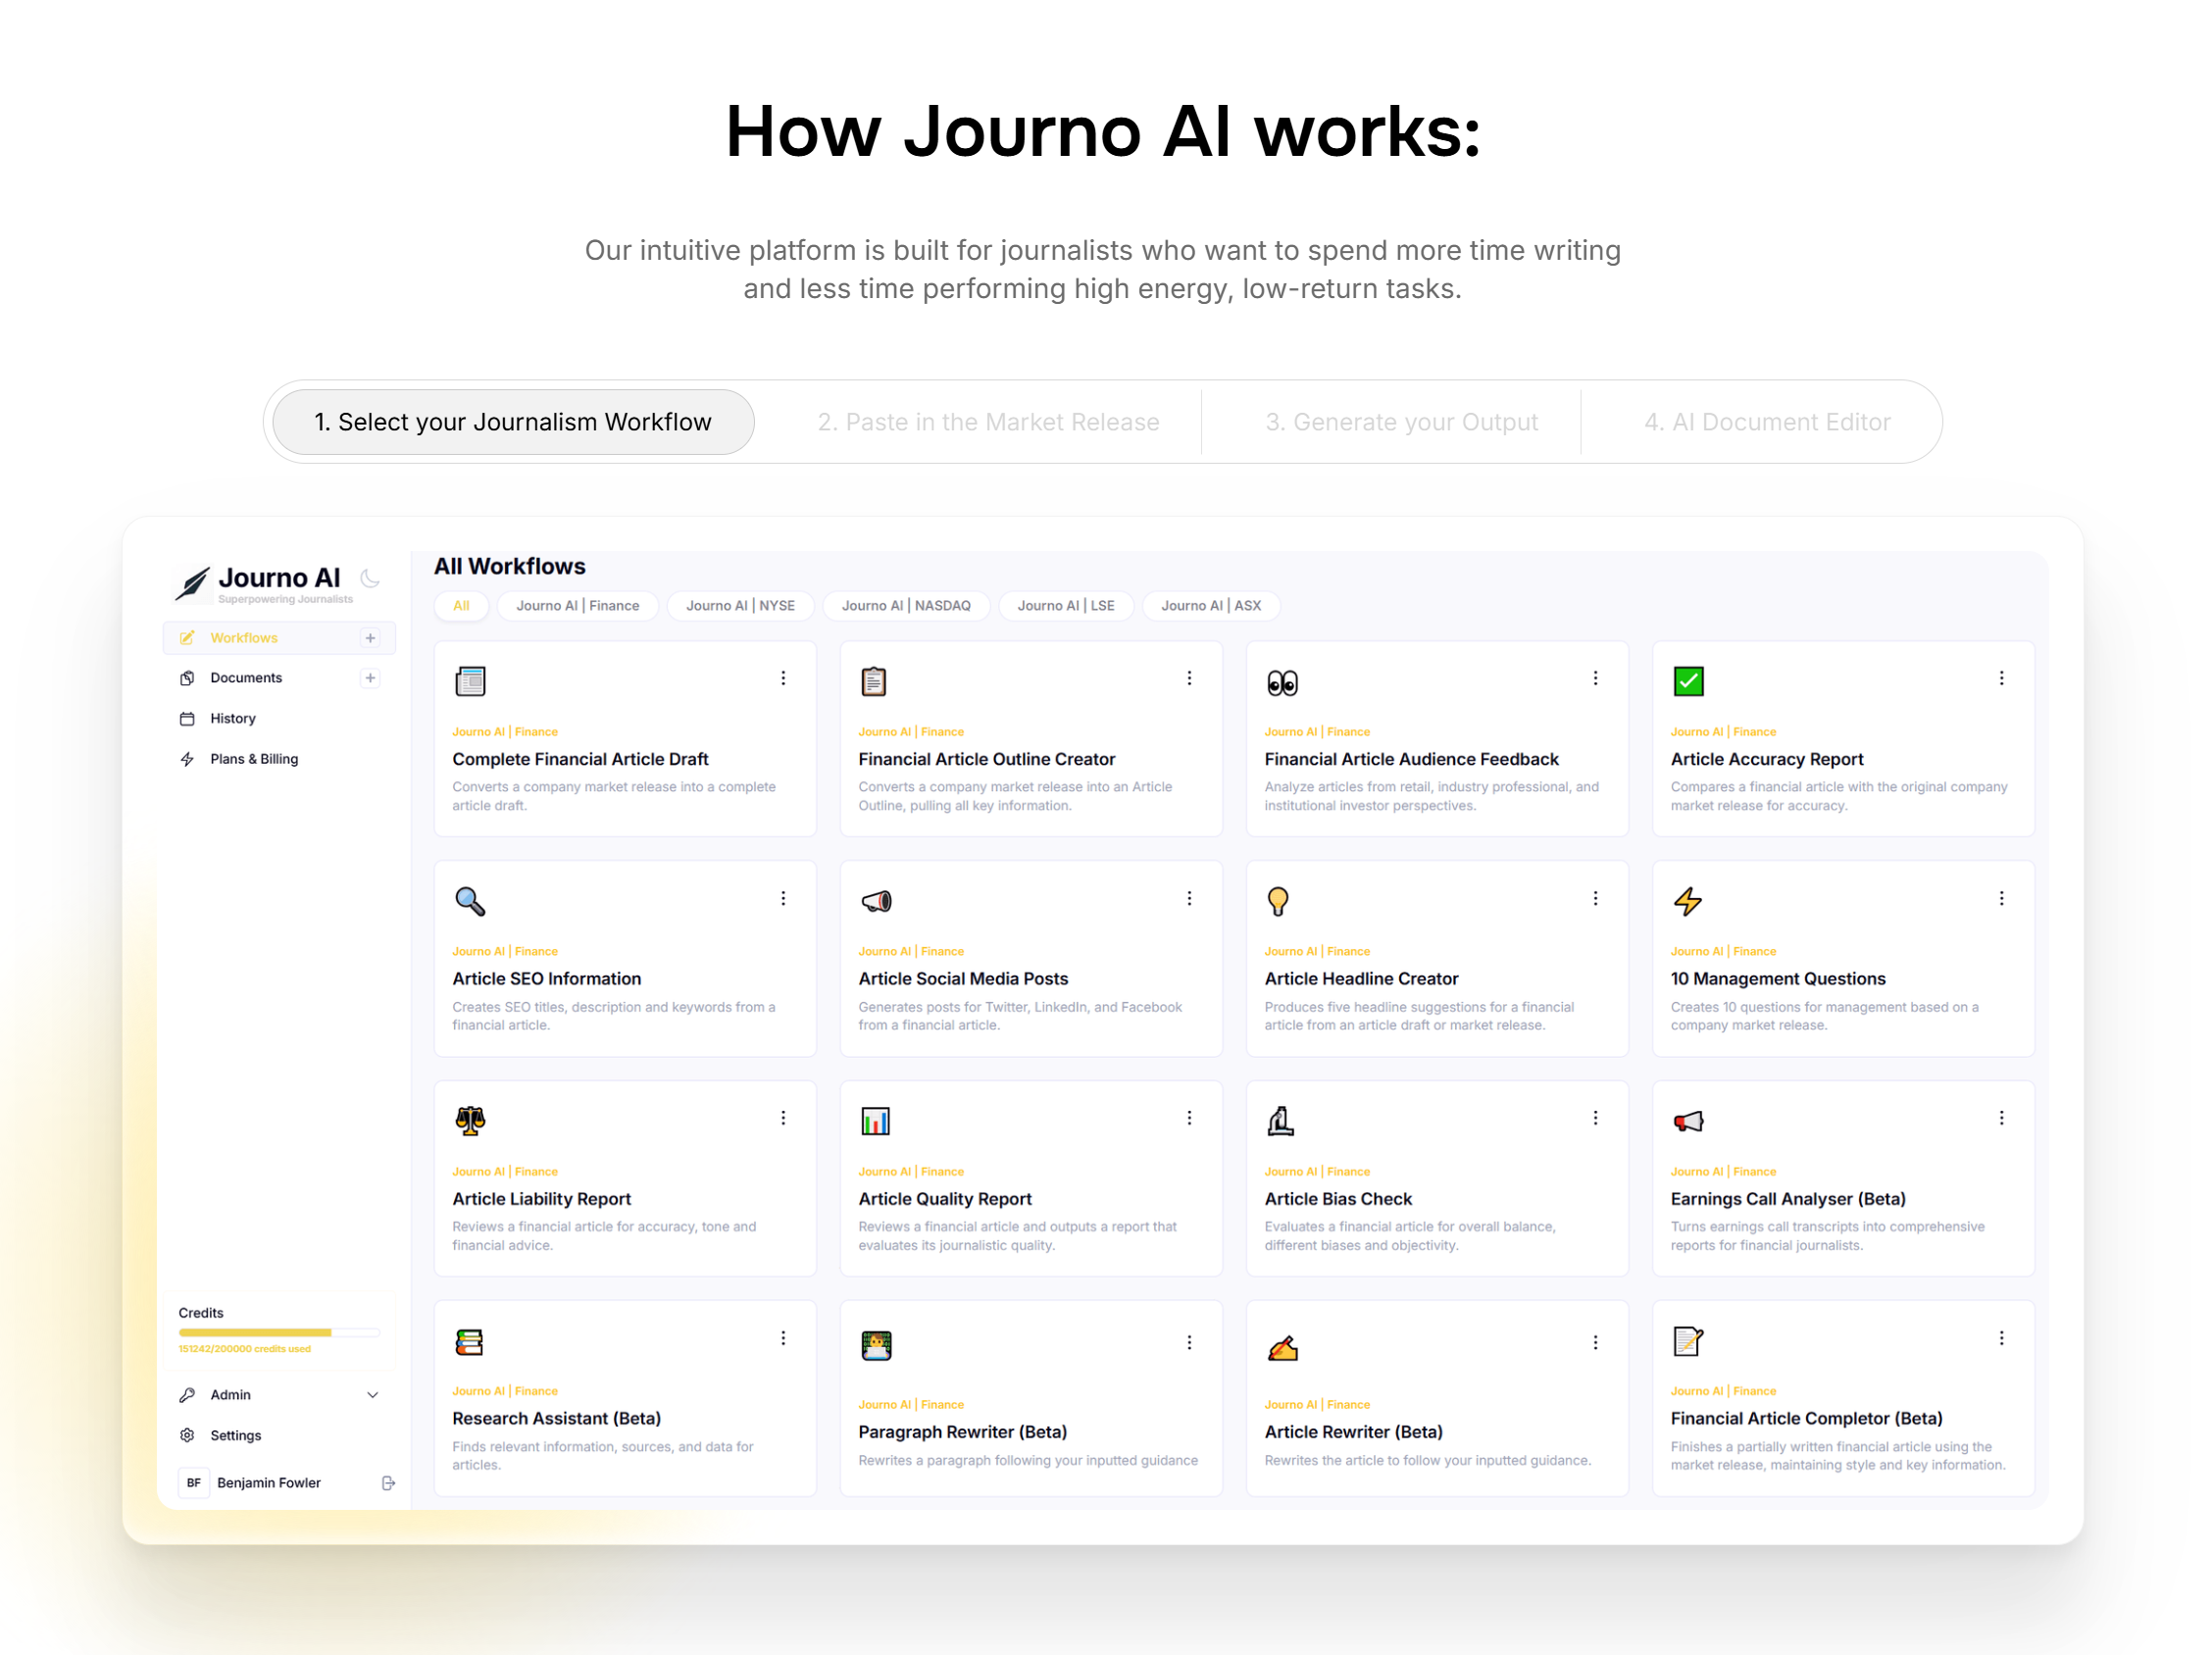Open options menu for Article Social Media Posts
The width and height of the screenshot is (2212, 1655).
coord(1189,899)
